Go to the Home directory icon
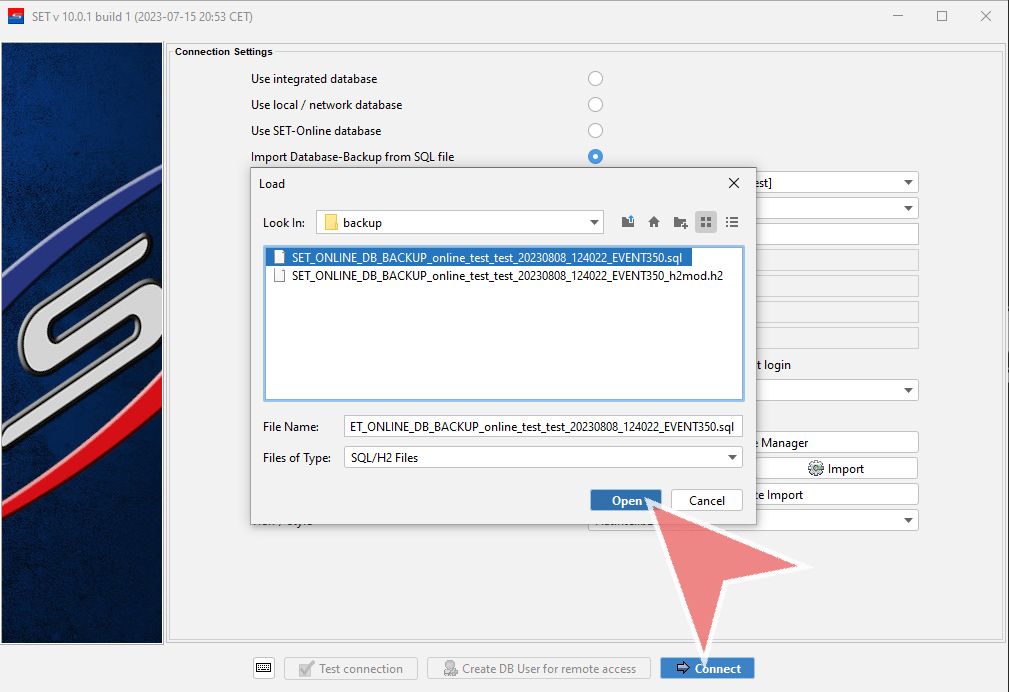Image resolution: width=1009 pixels, height=692 pixels. pyautogui.click(x=654, y=222)
